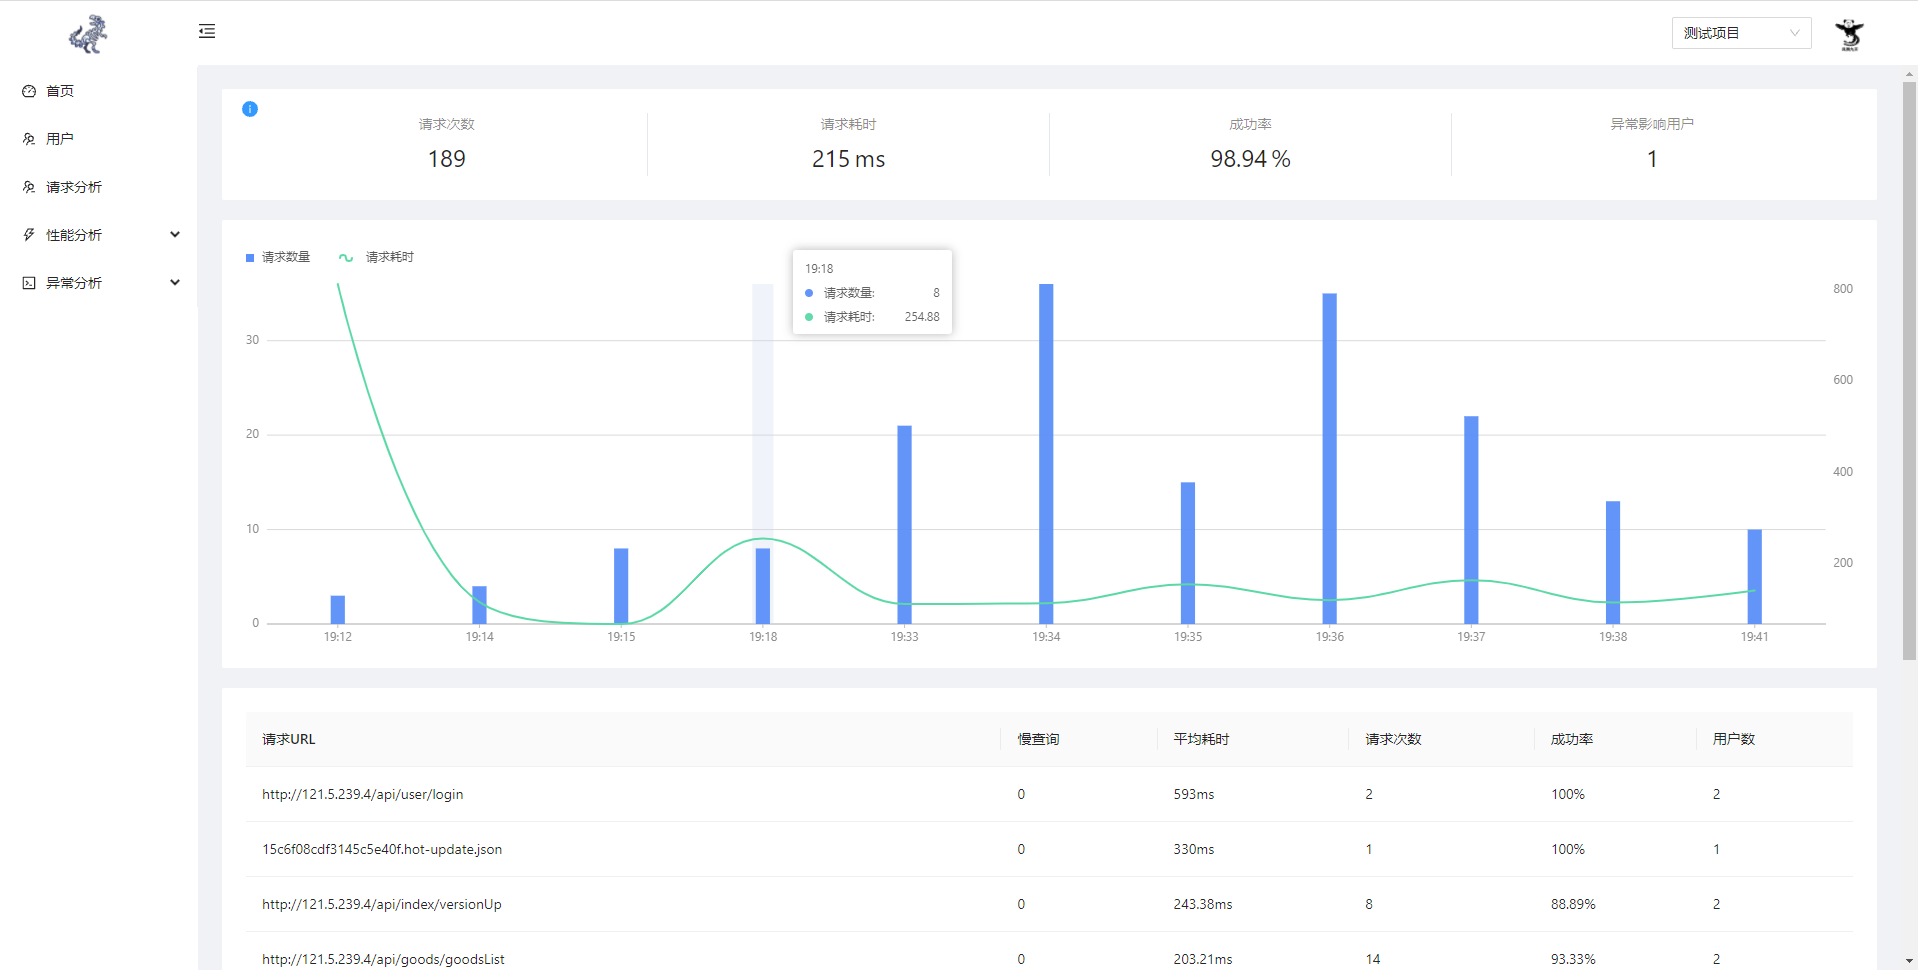Click the 593ms average time cell
Screen dimensions: 1918x970
pyautogui.click(x=1194, y=794)
